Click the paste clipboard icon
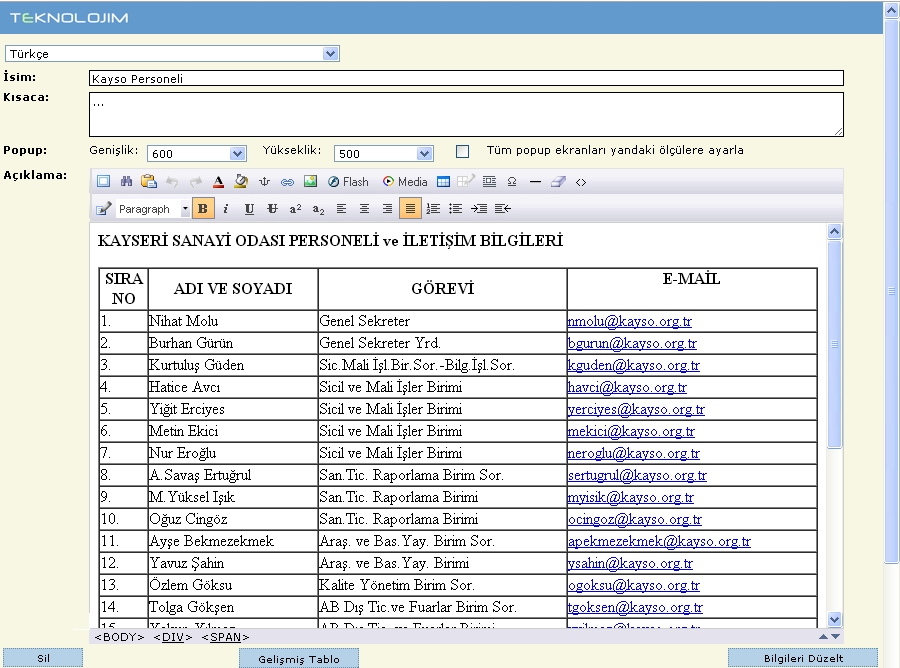The width and height of the screenshot is (900, 668). tap(149, 182)
